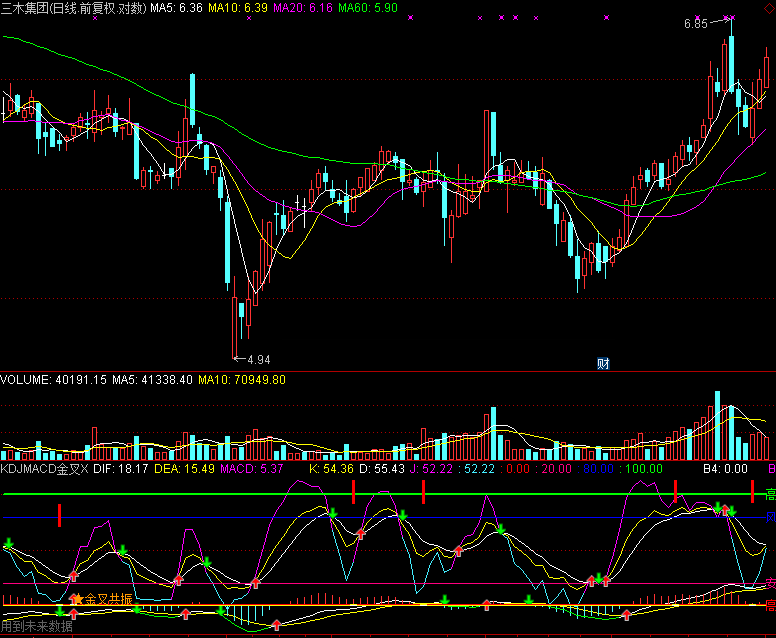Image resolution: width=776 pixels, height=638 pixels.
Task: Click the MACD: 5.37 value
Action: [252, 469]
